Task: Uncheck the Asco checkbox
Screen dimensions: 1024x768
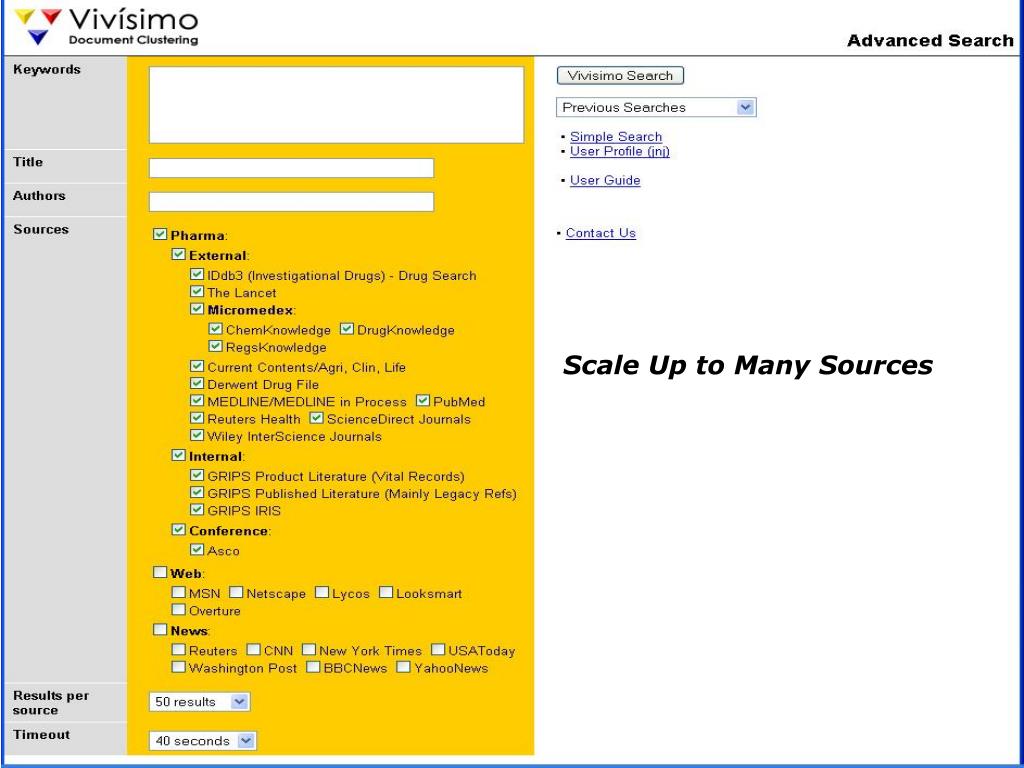Action: click(x=197, y=549)
